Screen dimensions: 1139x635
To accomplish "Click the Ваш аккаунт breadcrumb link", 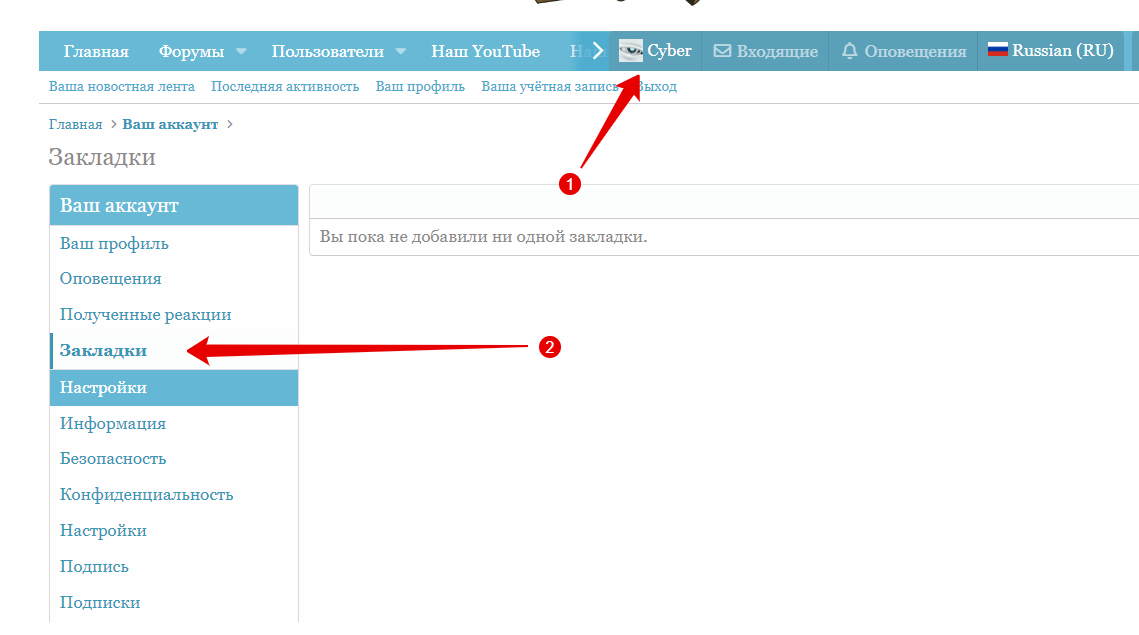I will coord(170,125).
